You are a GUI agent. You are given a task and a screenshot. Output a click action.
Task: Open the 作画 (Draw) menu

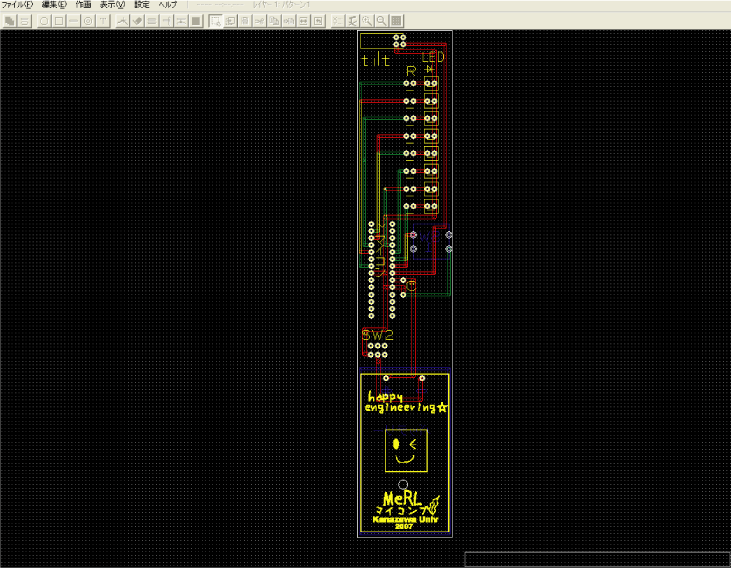click(84, 5)
